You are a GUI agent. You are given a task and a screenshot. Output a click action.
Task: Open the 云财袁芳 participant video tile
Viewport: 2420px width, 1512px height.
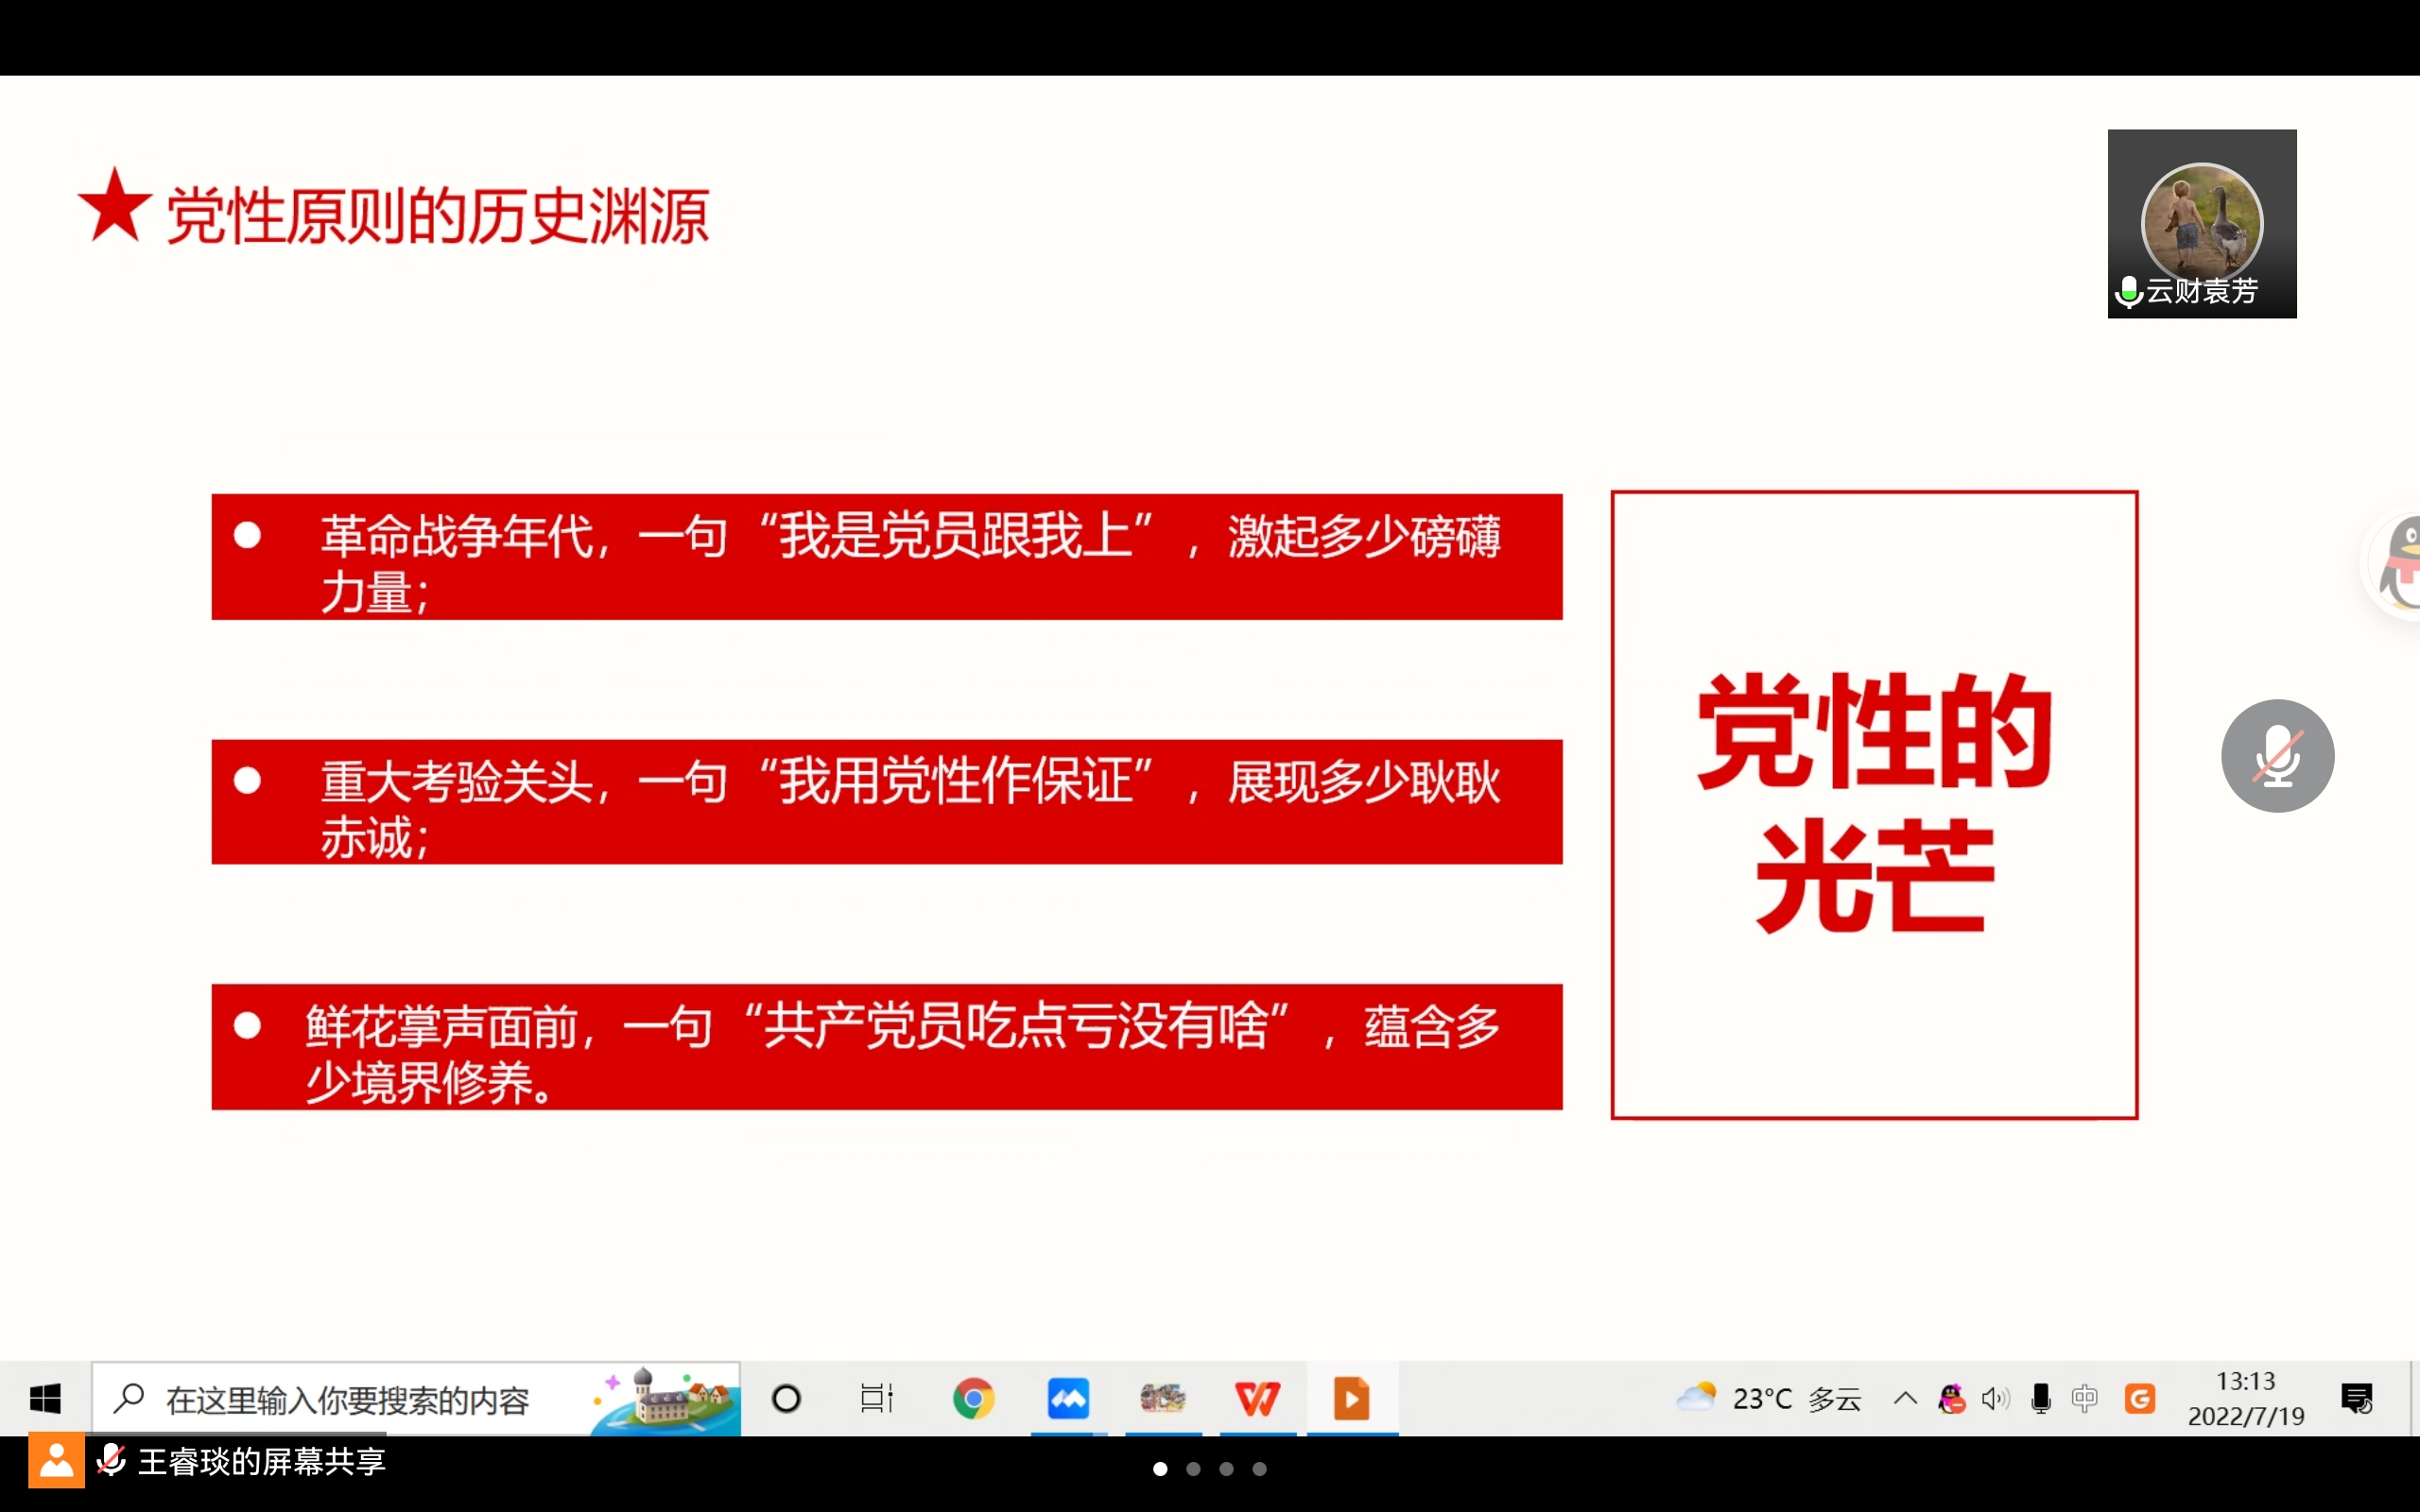click(2201, 223)
